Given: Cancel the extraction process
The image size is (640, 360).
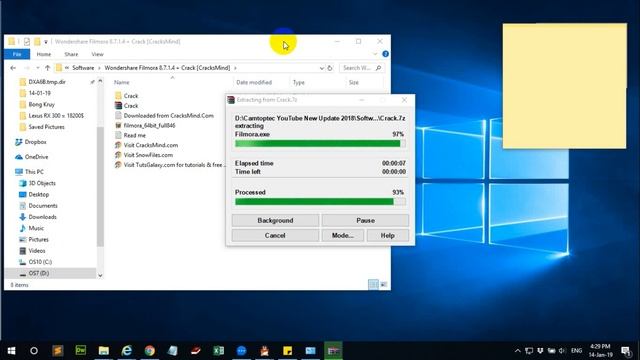Looking at the screenshot, I should click(x=276, y=236).
